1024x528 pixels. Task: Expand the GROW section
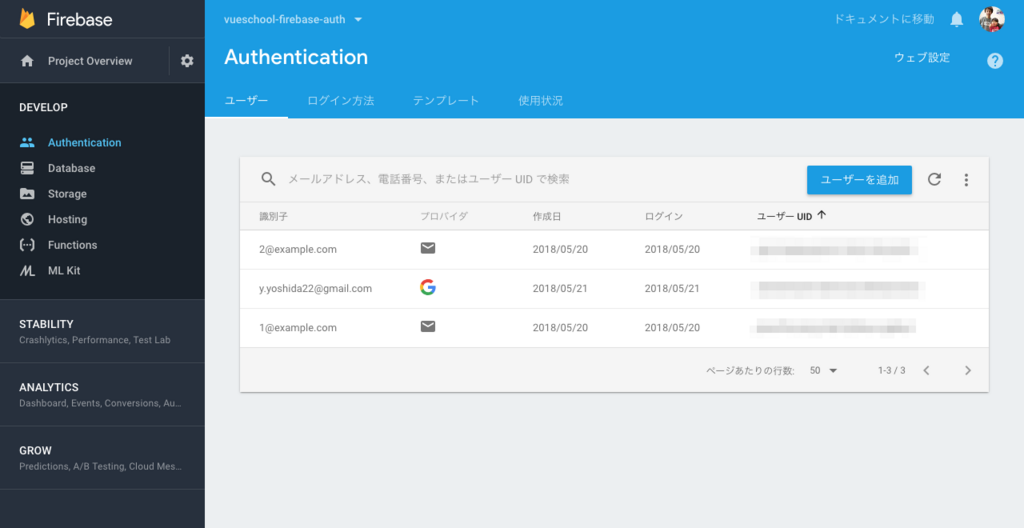pos(102,458)
